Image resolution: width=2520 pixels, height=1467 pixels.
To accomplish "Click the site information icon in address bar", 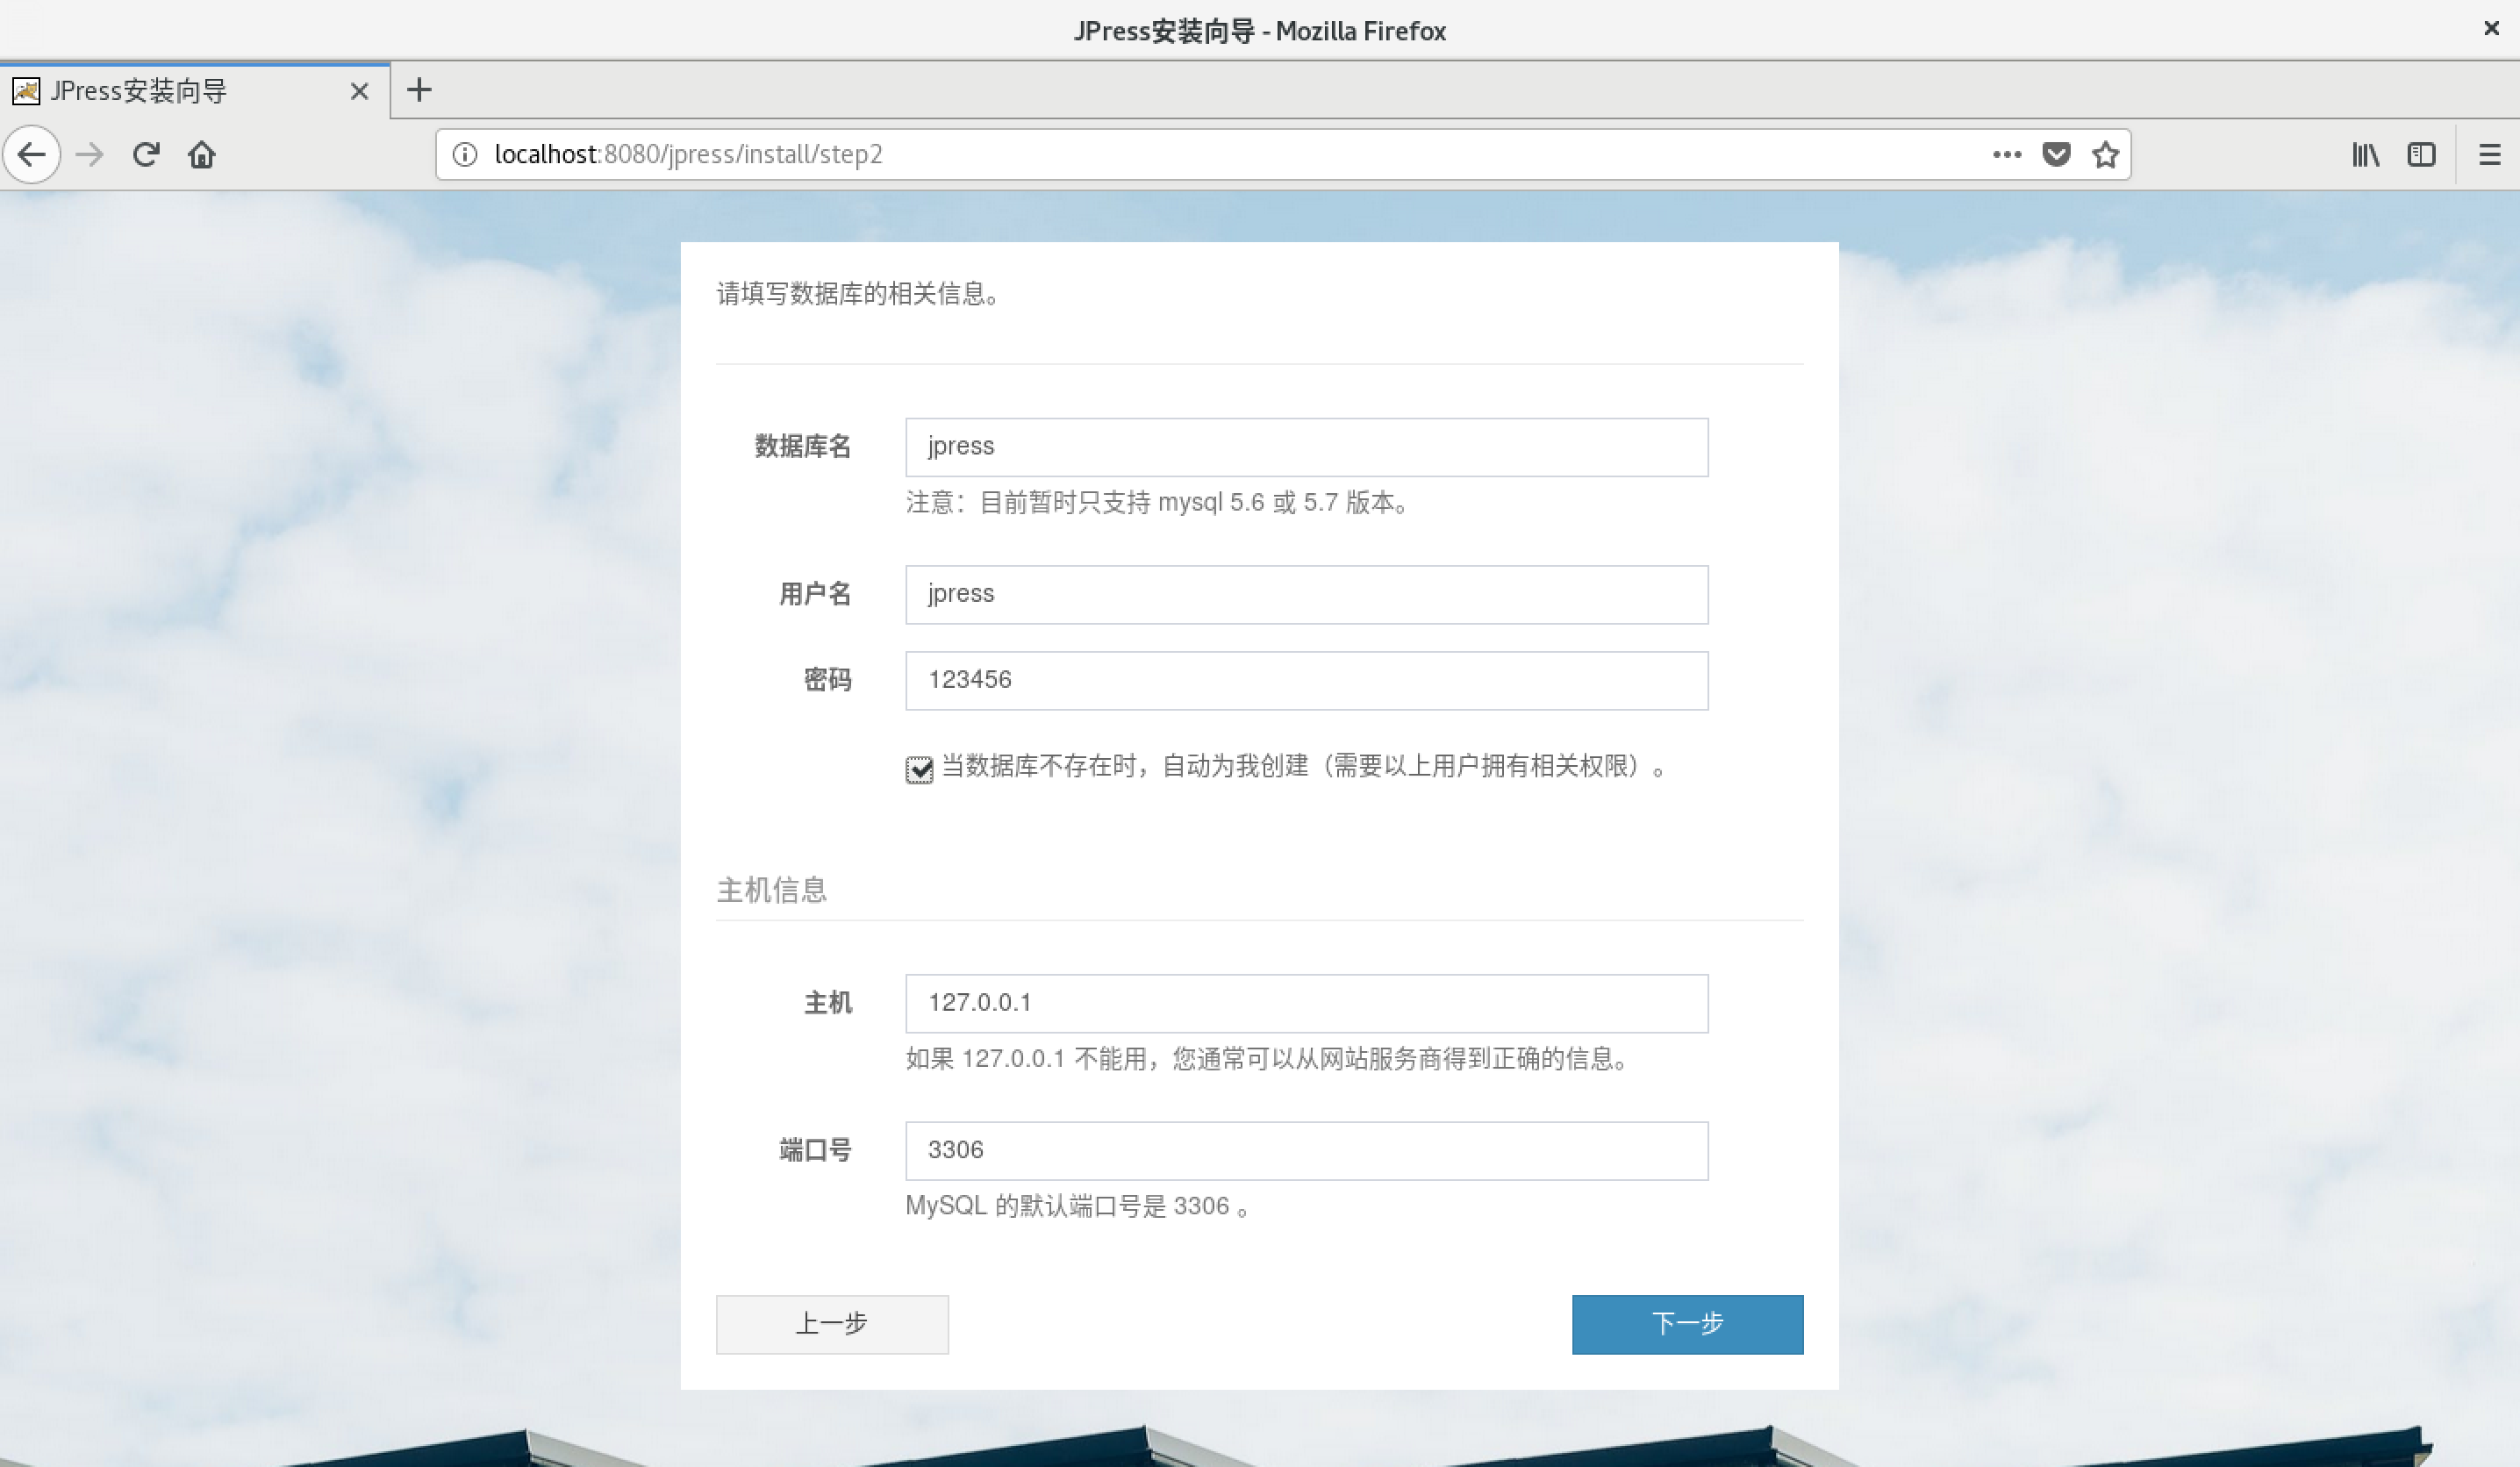I will tap(464, 154).
